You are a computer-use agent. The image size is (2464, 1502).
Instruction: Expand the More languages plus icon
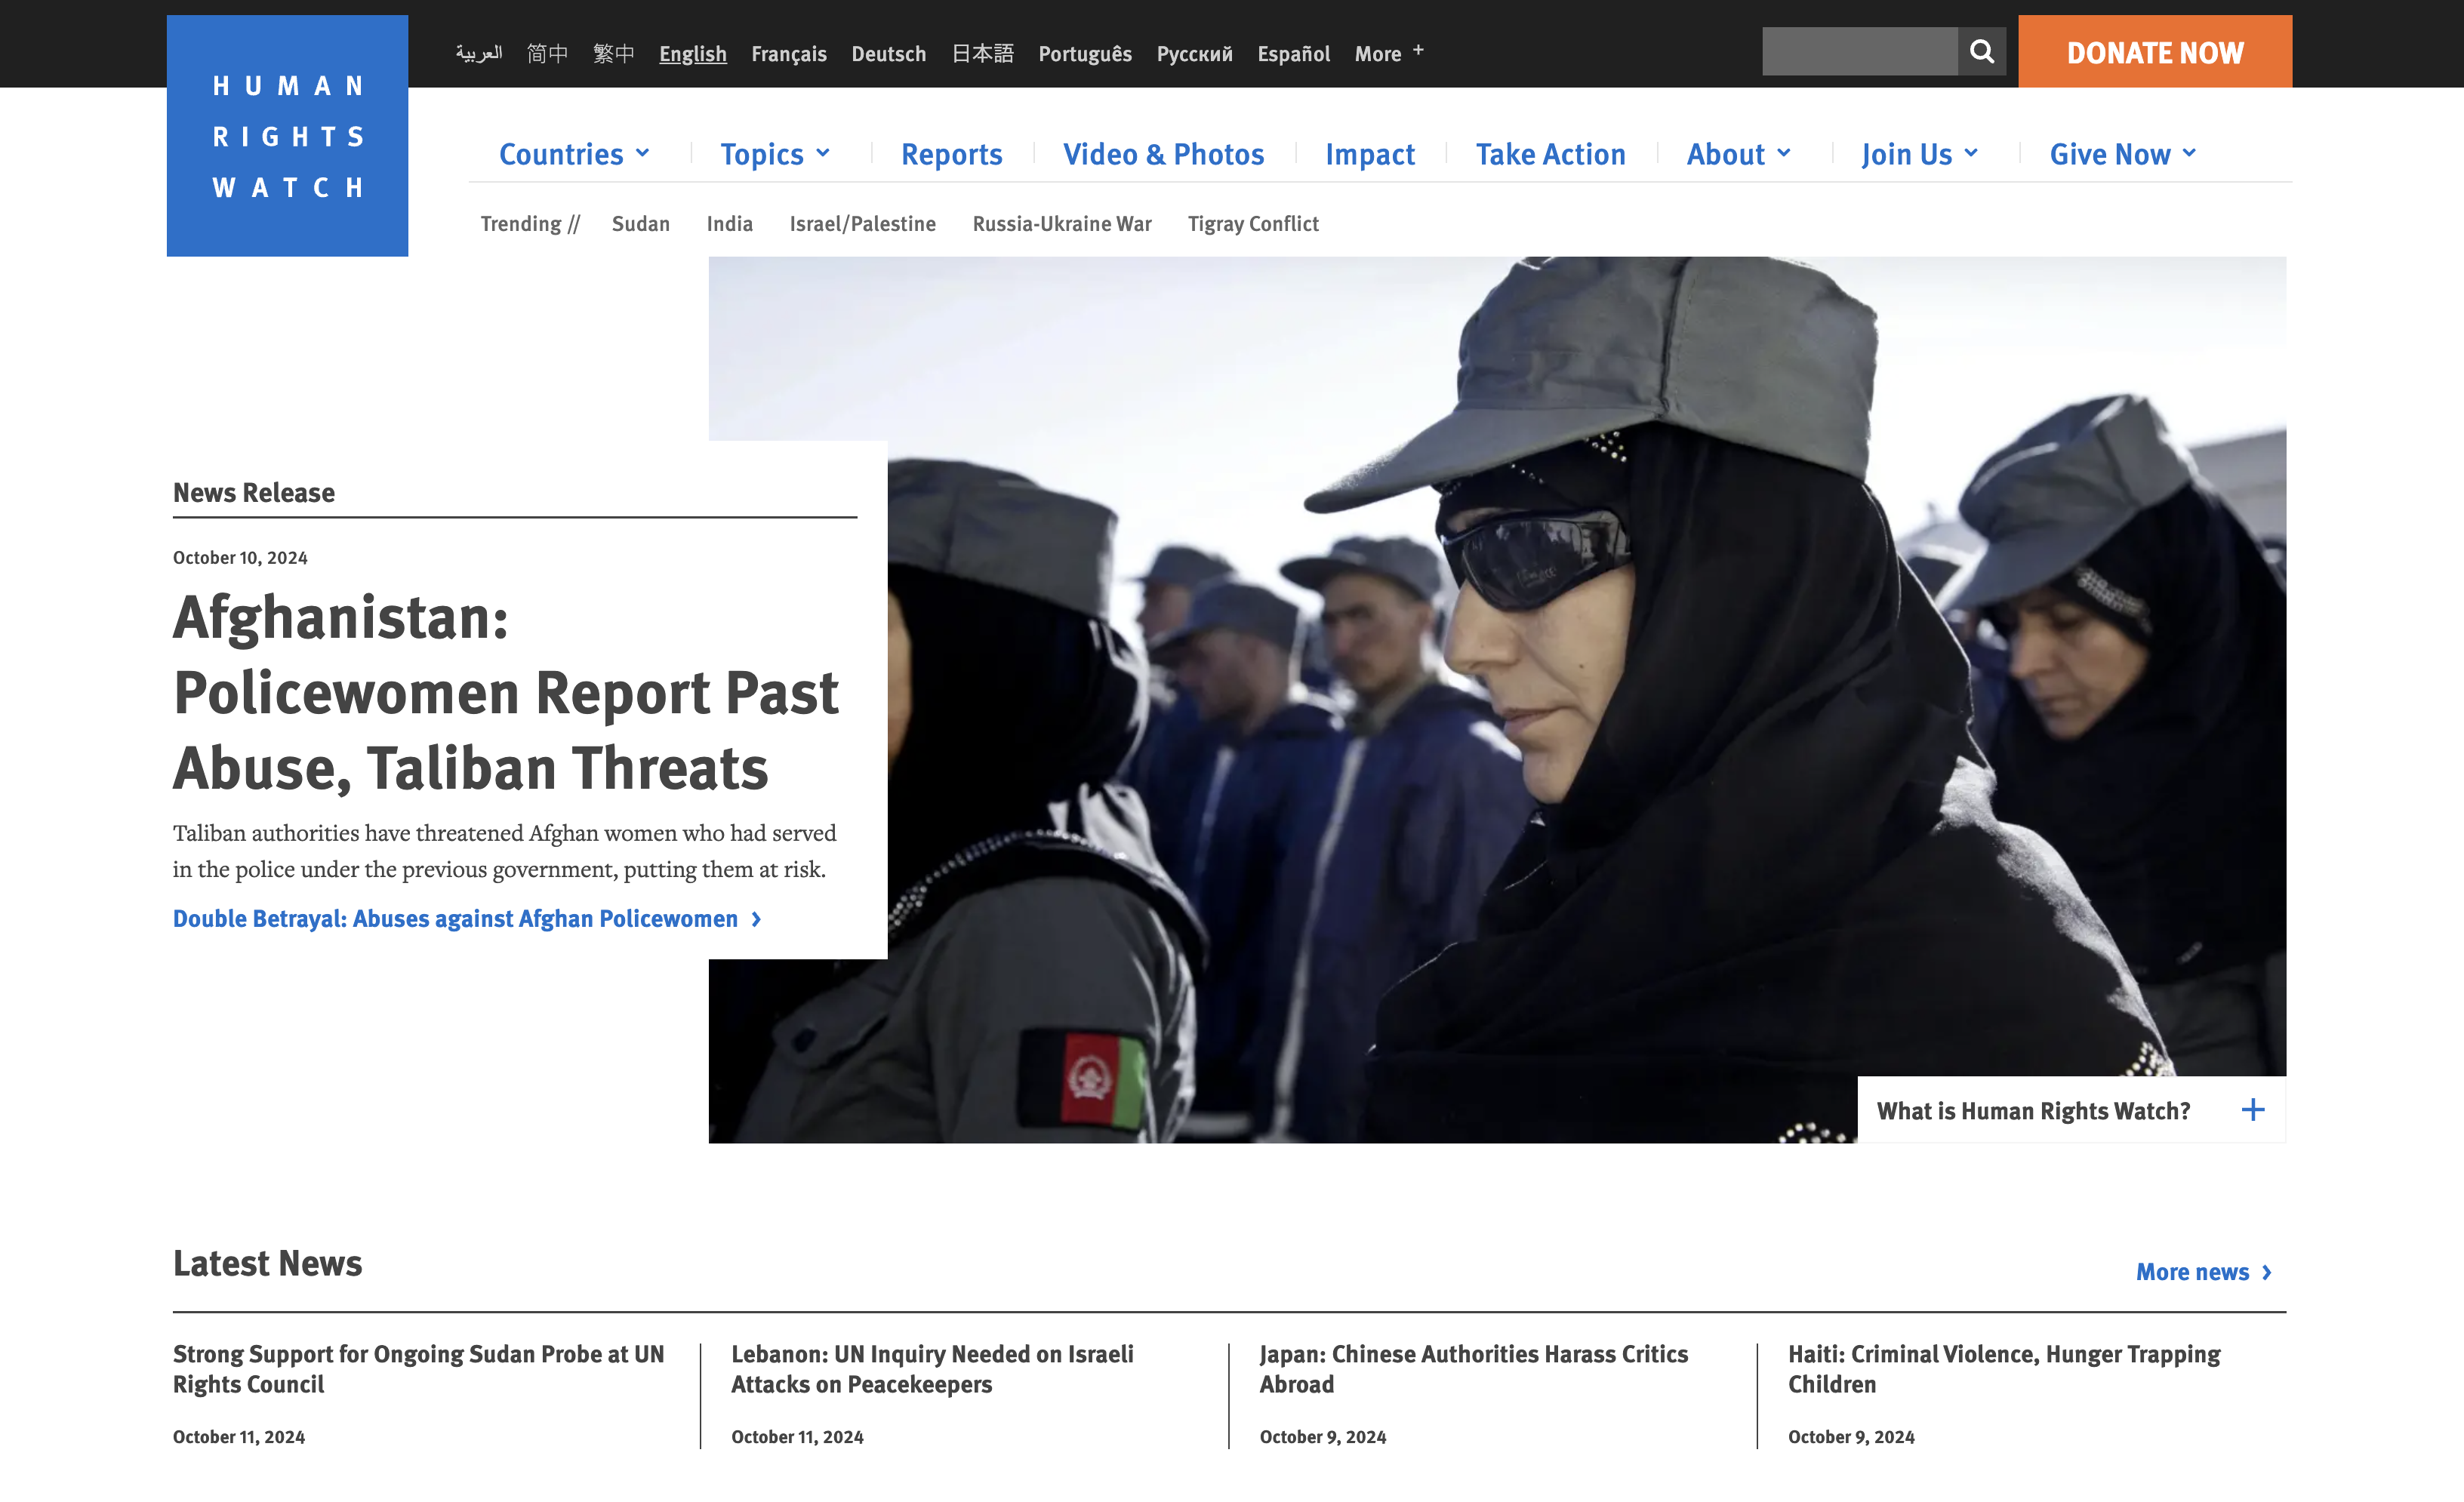[1418, 50]
